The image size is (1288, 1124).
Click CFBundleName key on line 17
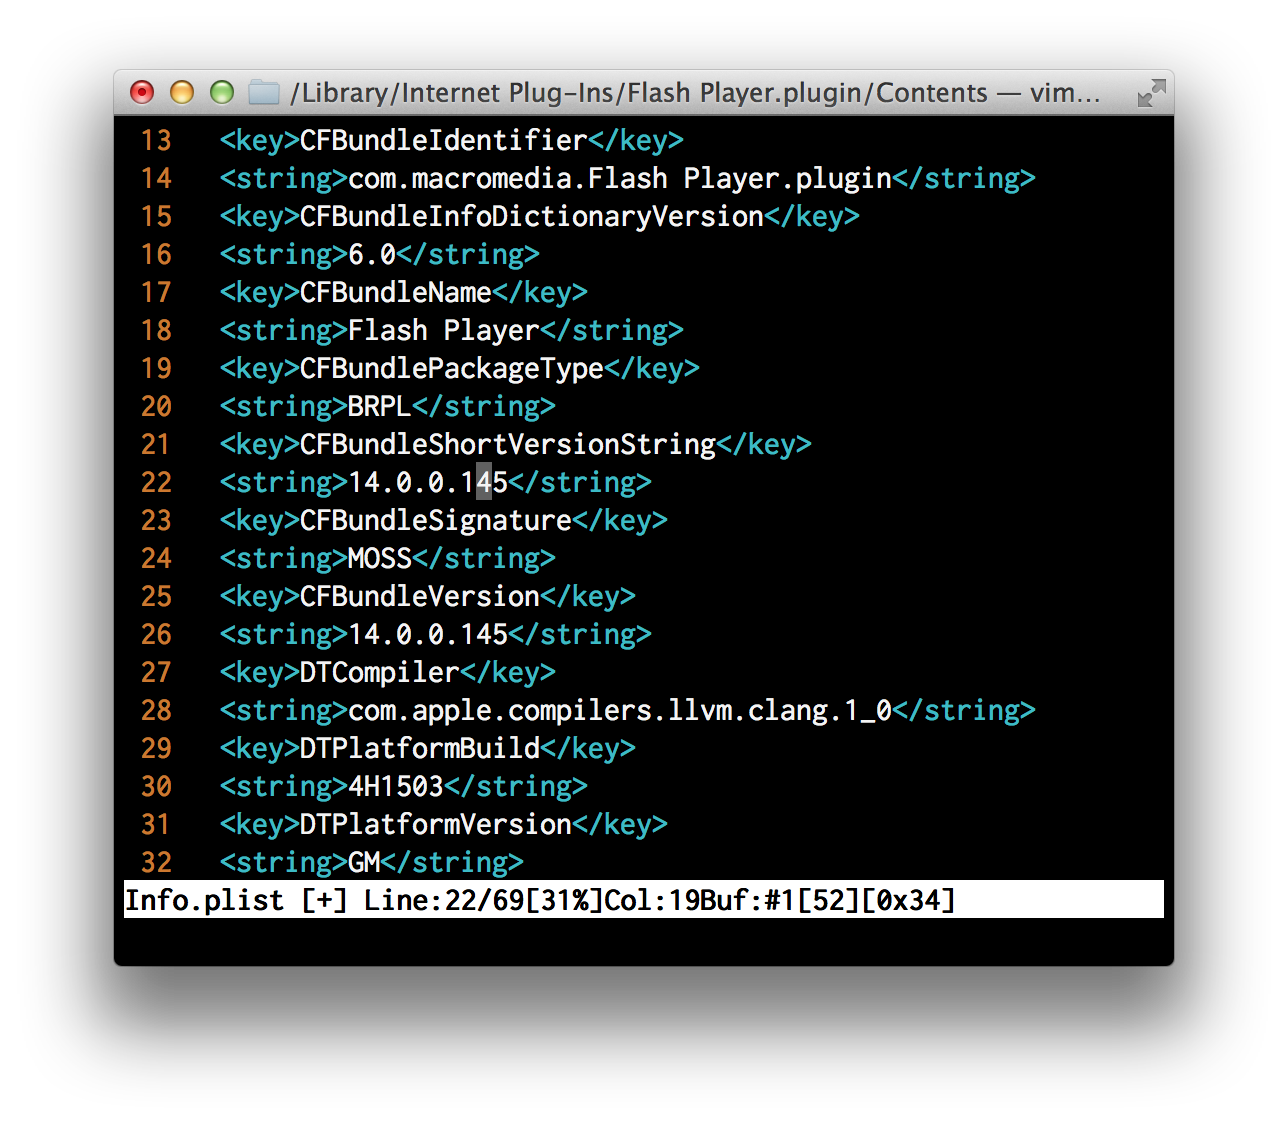(x=396, y=292)
